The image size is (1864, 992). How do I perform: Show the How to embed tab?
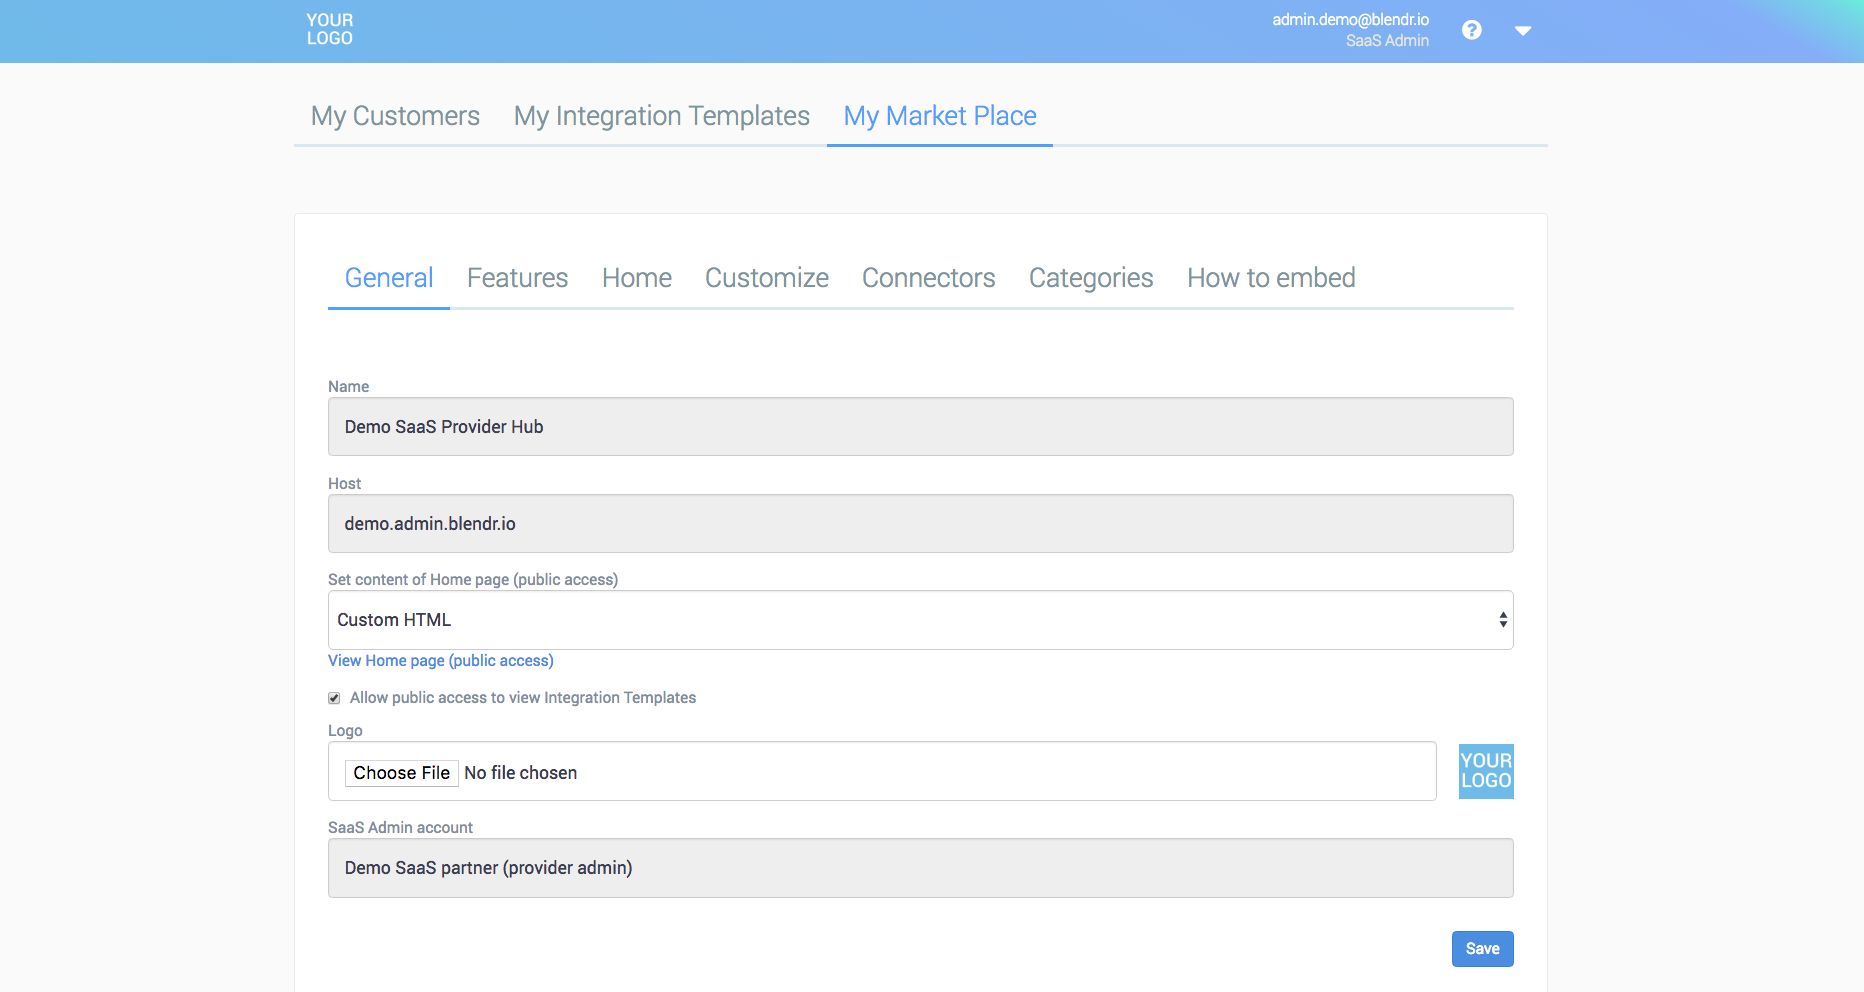tap(1271, 278)
